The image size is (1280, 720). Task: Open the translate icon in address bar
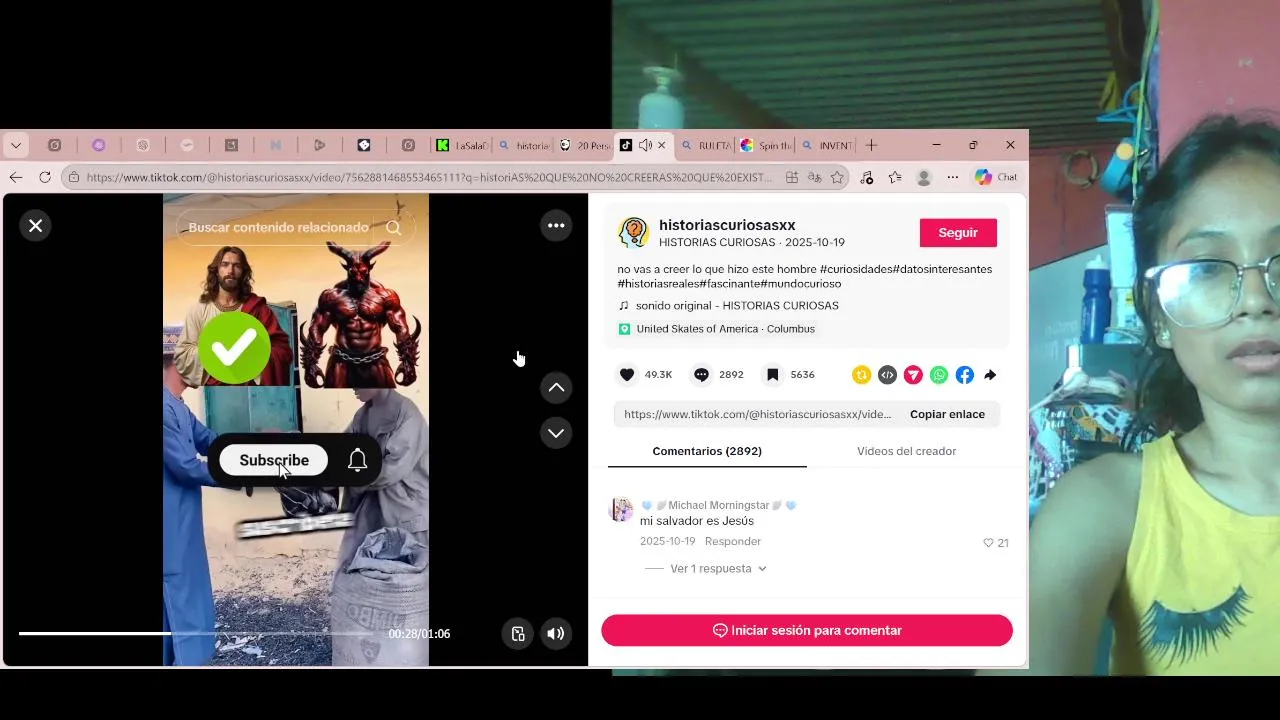[x=814, y=177]
